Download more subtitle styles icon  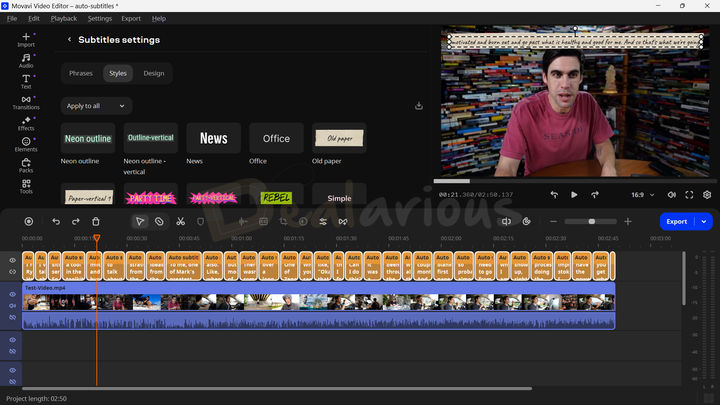tap(418, 105)
